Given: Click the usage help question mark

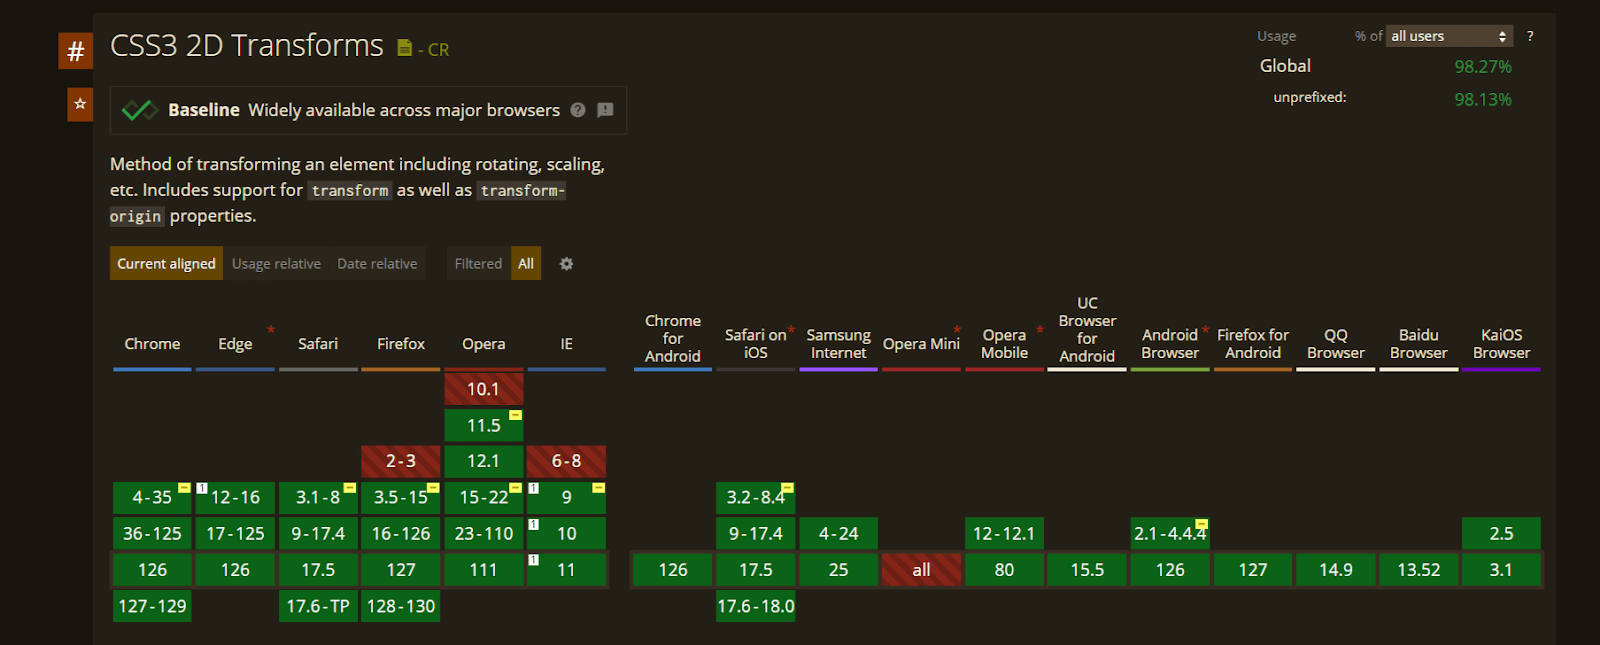Looking at the screenshot, I should point(1530,36).
